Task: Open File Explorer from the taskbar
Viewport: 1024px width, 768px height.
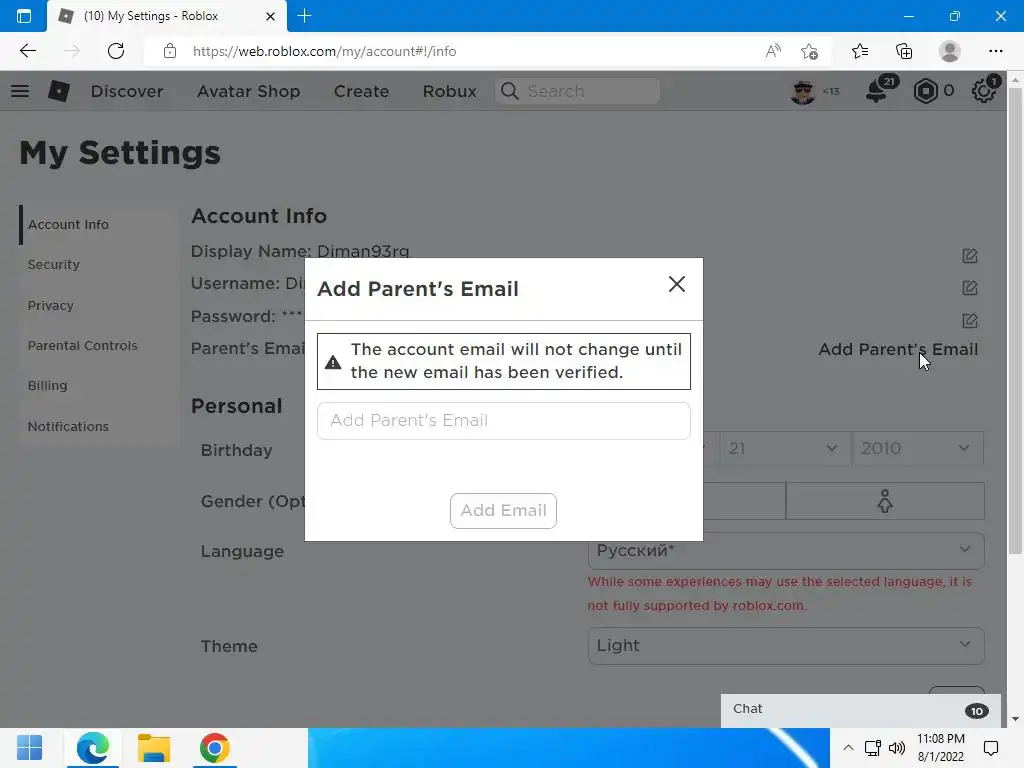Action: point(153,748)
